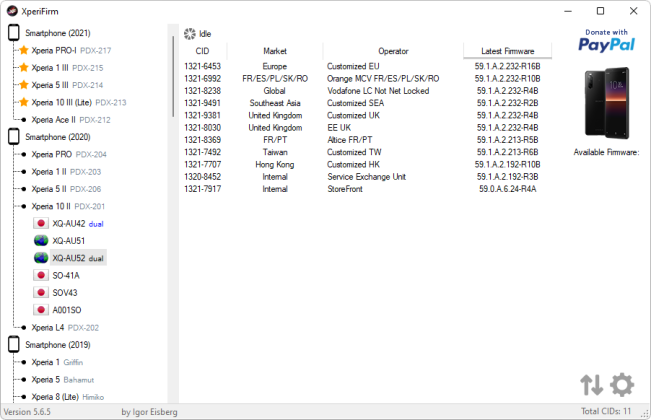
Task: Select the A001SO variant
Action: click(x=67, y=310)
